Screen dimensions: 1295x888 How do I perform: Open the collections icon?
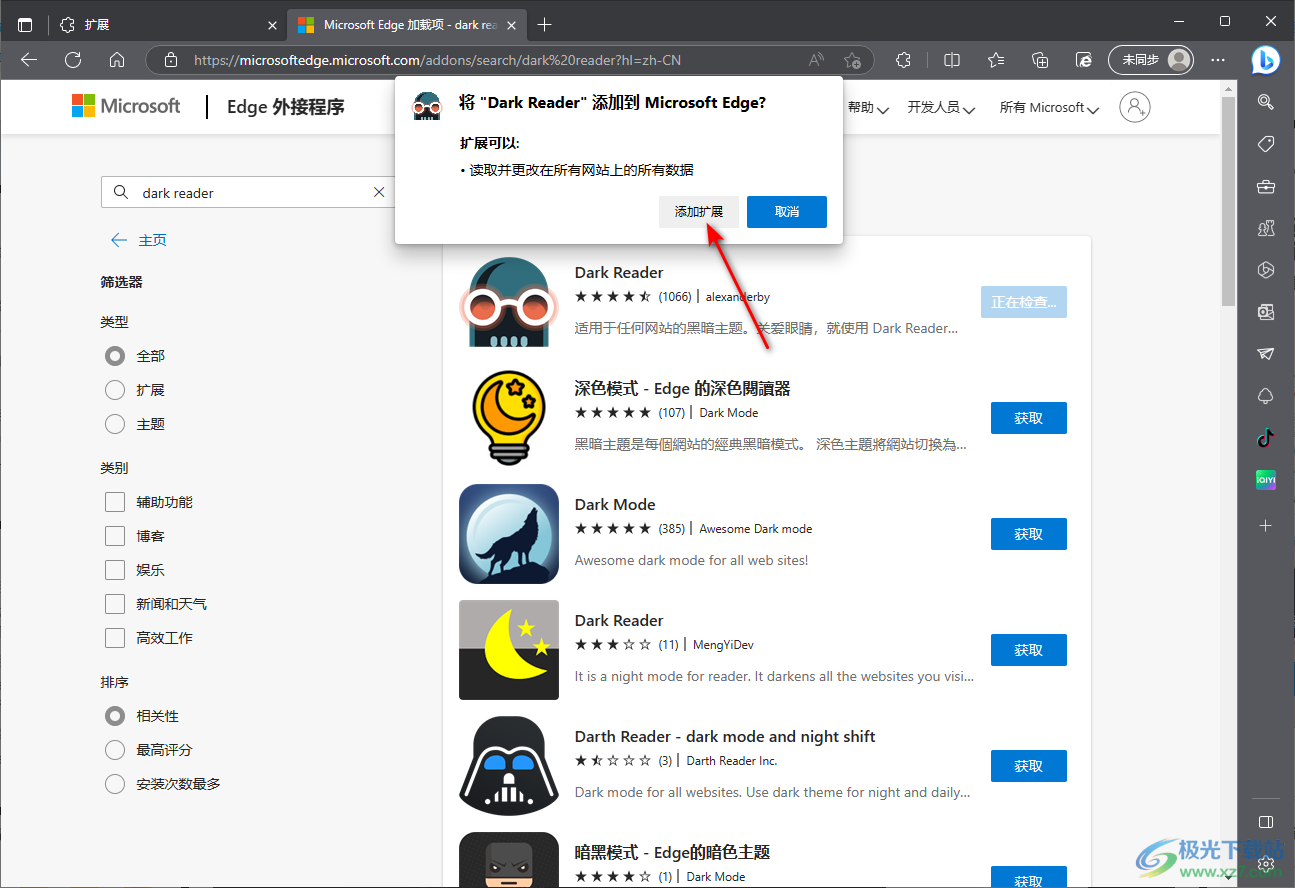[1040, 60]
